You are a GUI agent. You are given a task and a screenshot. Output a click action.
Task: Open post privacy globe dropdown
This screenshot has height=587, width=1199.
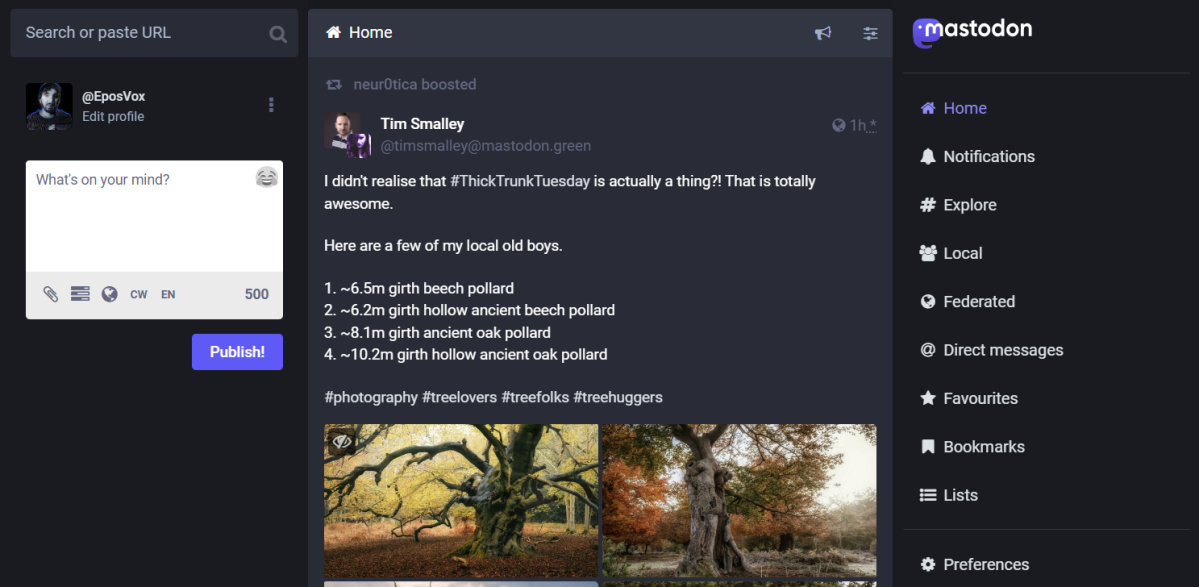click(110, 294)
